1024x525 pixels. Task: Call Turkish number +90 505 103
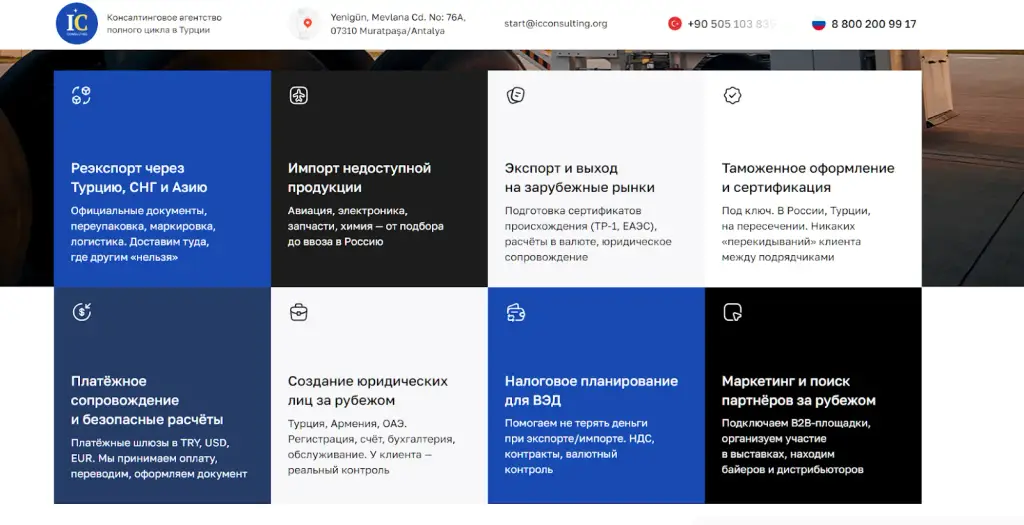tap(731, 24)
